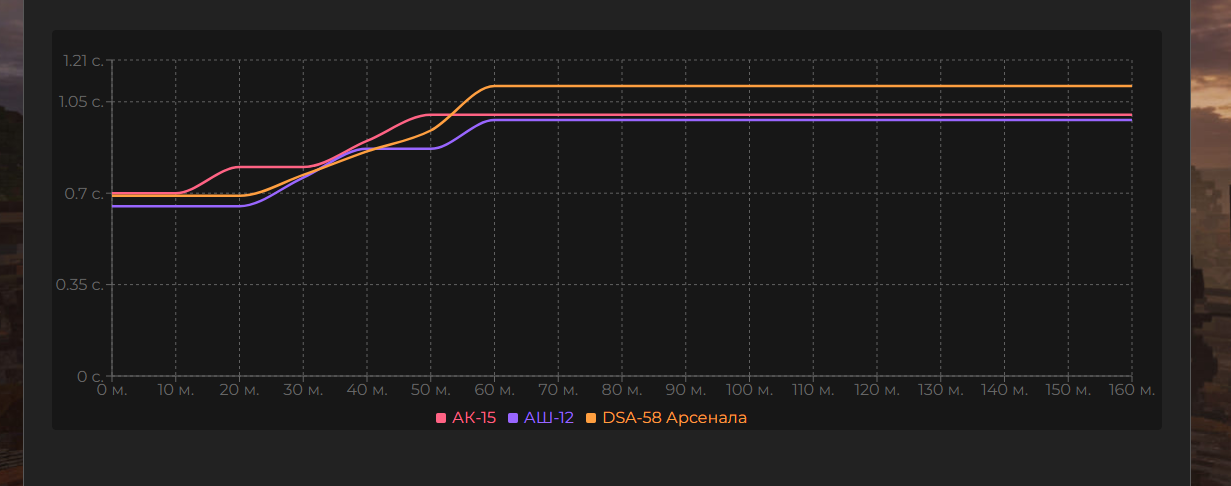Click the 1.21 с. y-axis label

click(82, 61)
